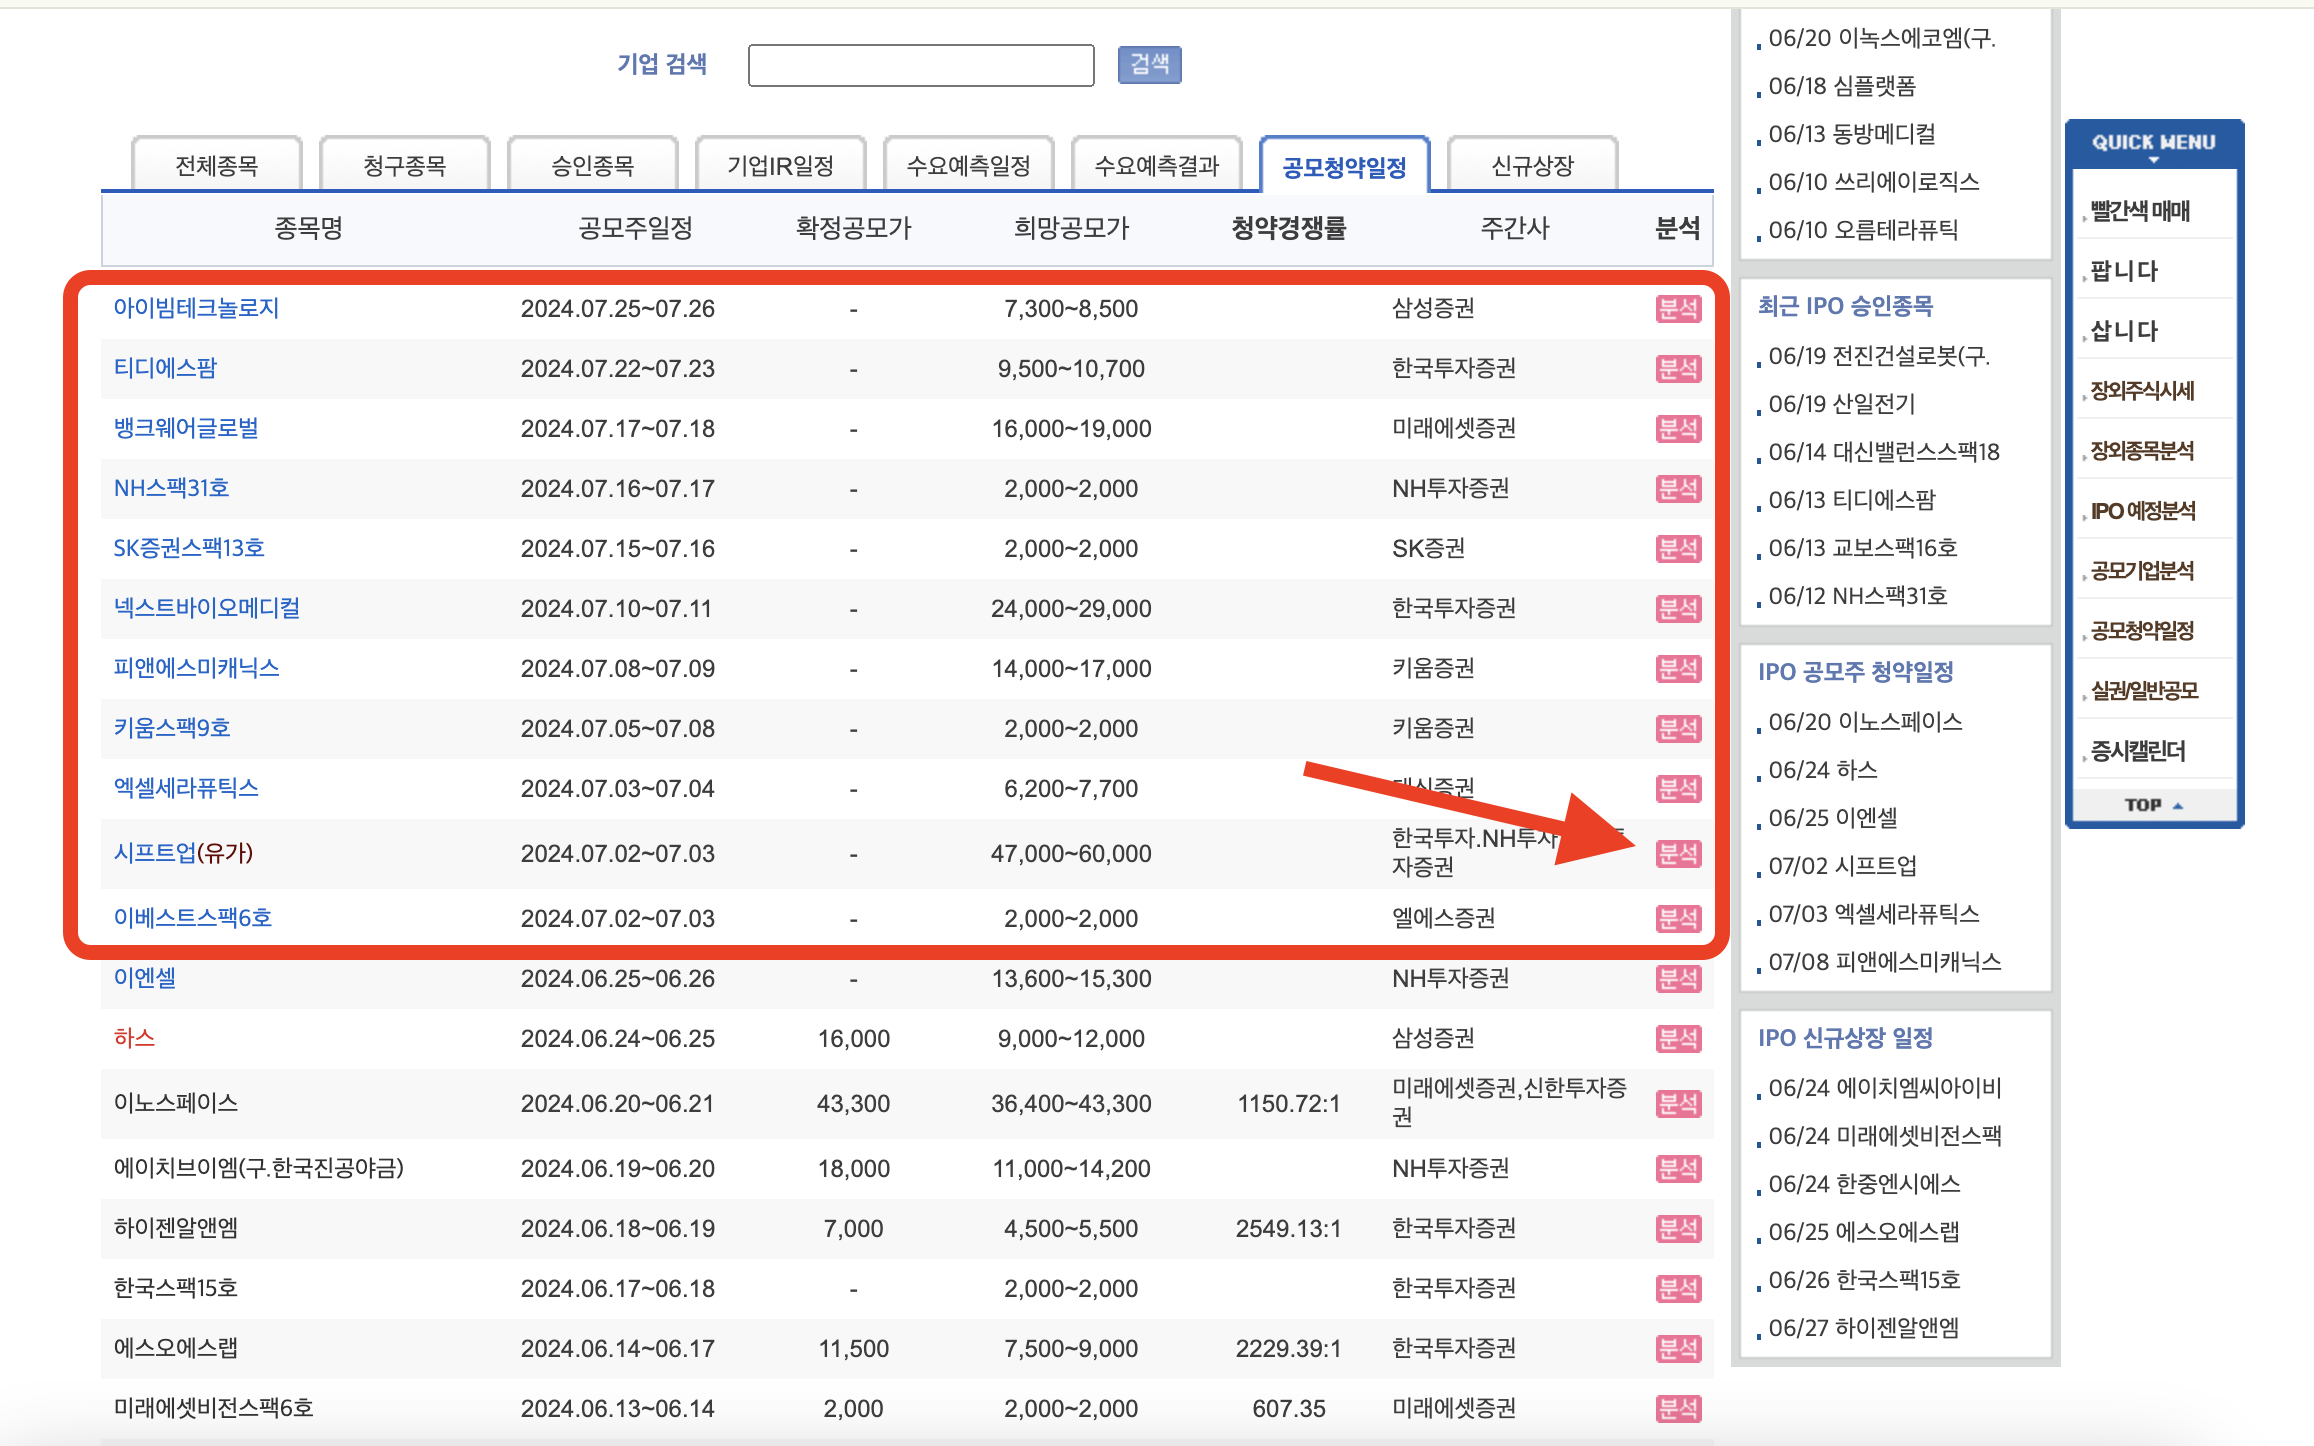Open the 넥스트바이오메디컬 stock link
The image size is (2314, 1446).
pyautogui.click(x=207, y=608)
